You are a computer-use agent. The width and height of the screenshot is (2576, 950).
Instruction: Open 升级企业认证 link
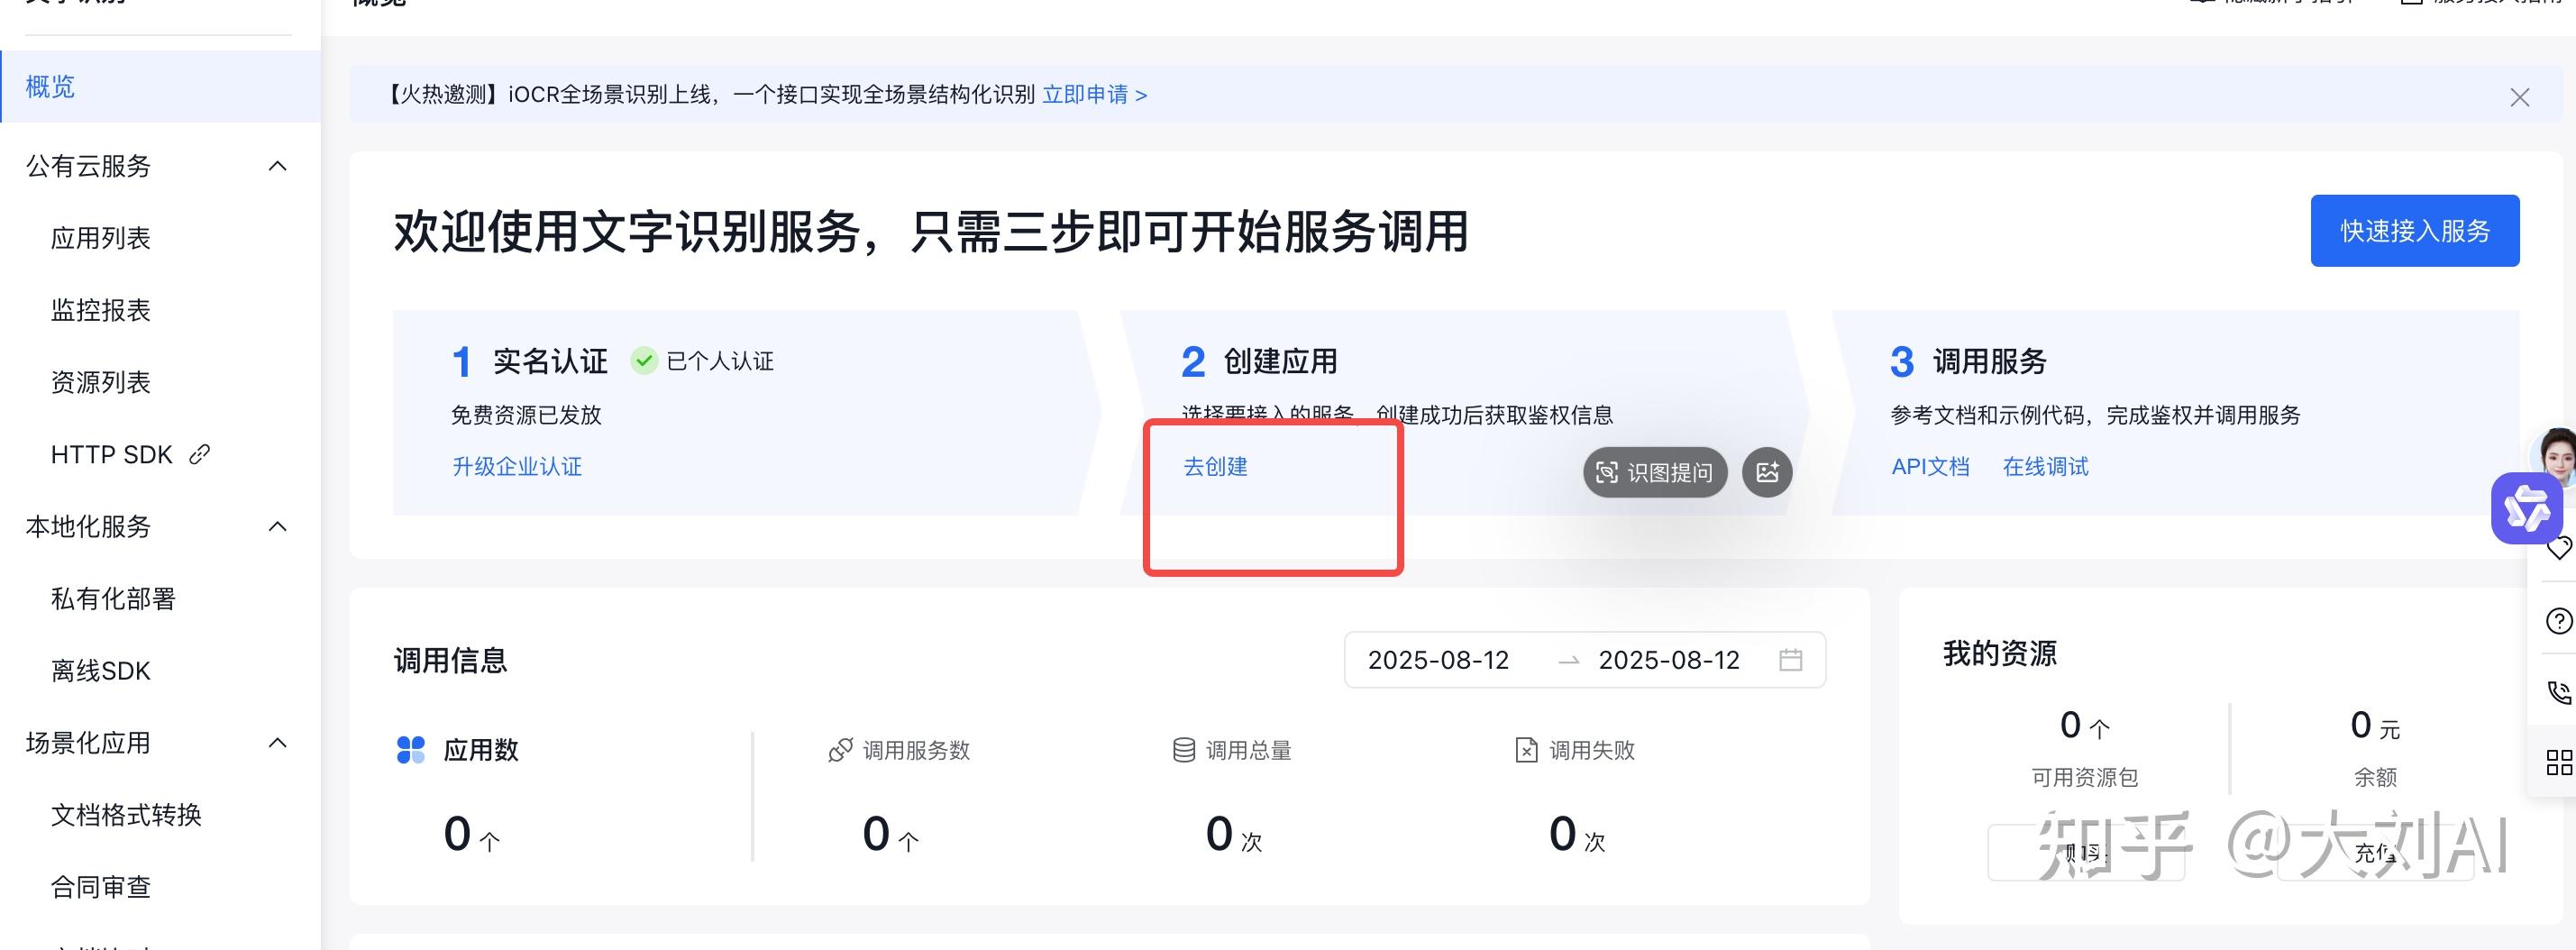517,467
